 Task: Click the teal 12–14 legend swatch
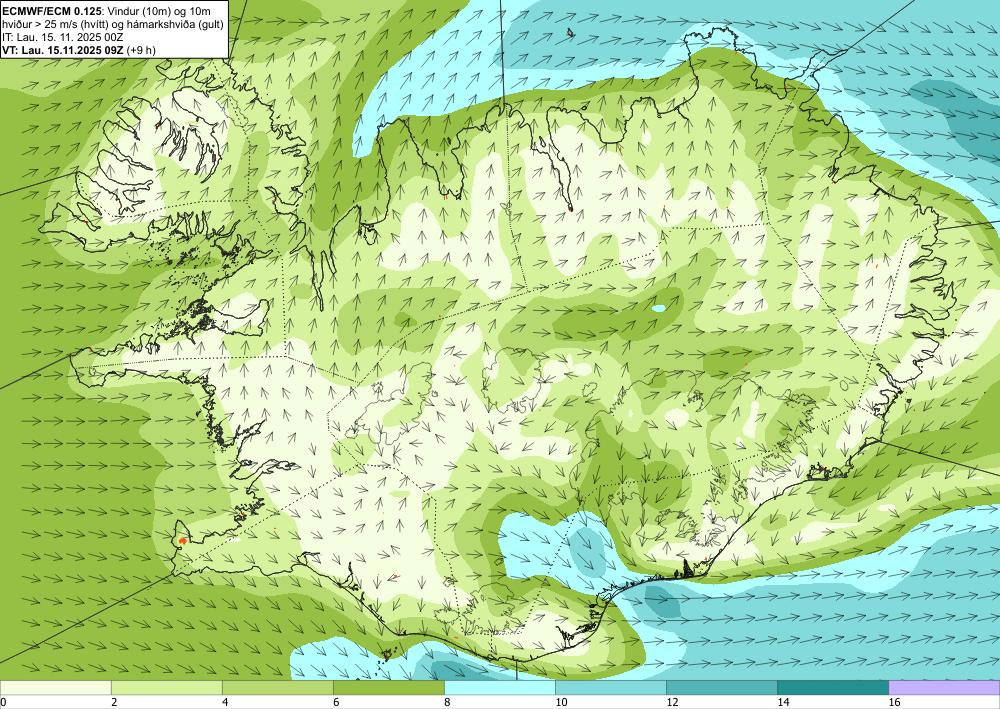721,687
